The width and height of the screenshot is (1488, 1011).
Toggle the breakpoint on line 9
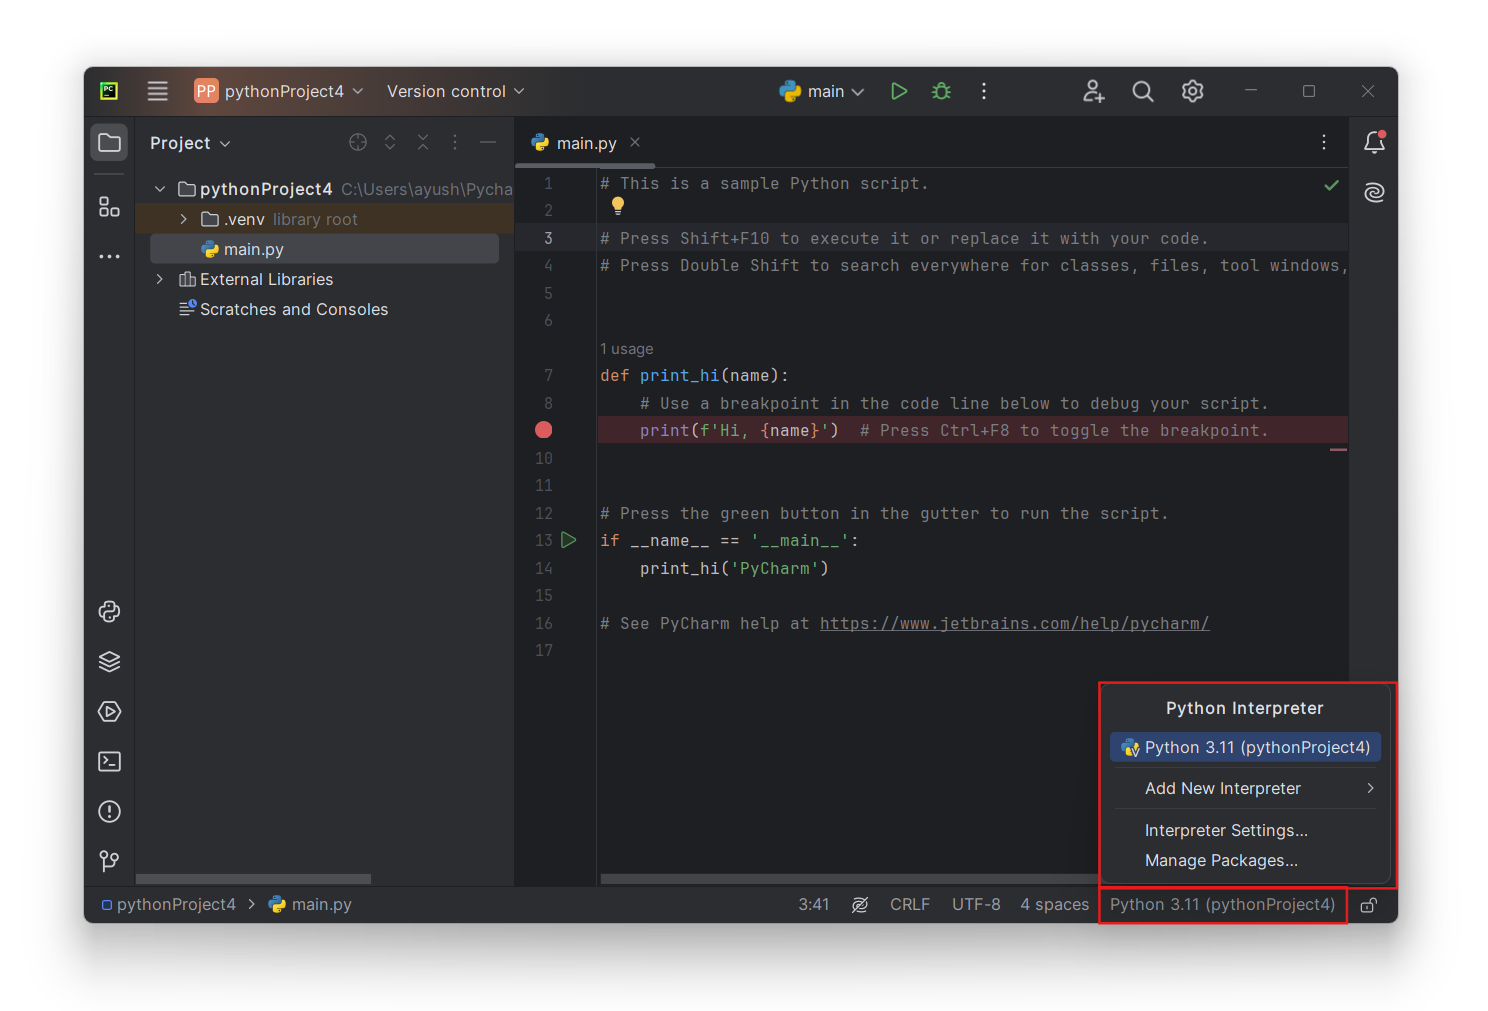(x=544, y=430)
